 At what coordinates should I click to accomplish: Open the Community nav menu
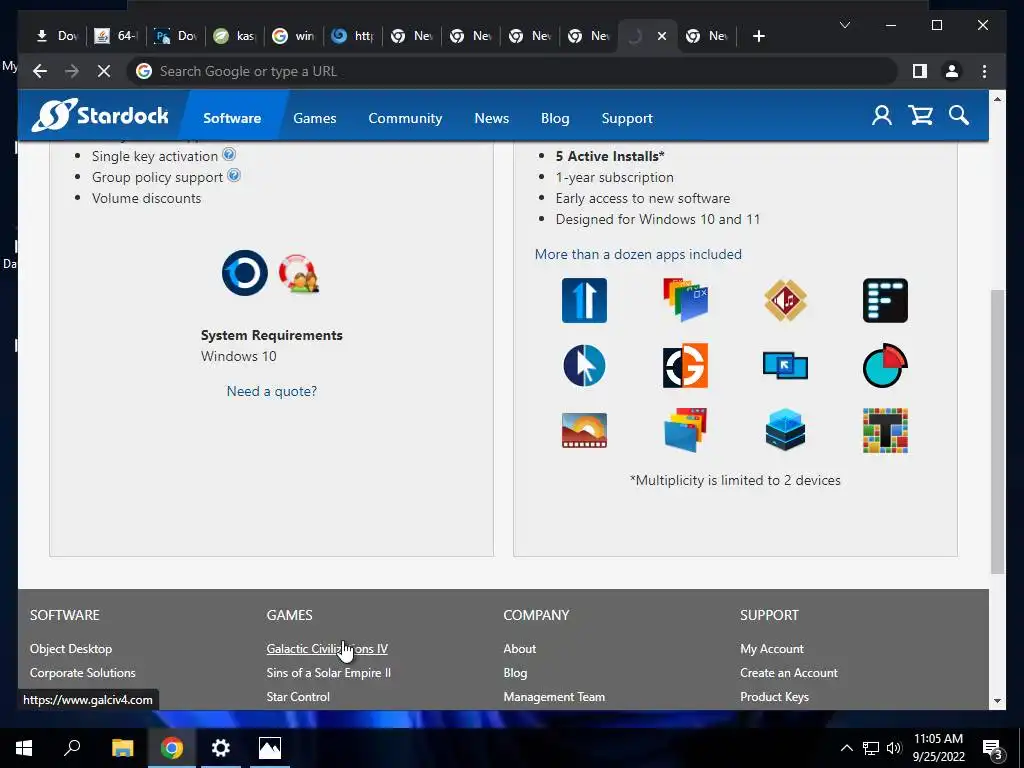pyautogui.click(x=405, y=118)
